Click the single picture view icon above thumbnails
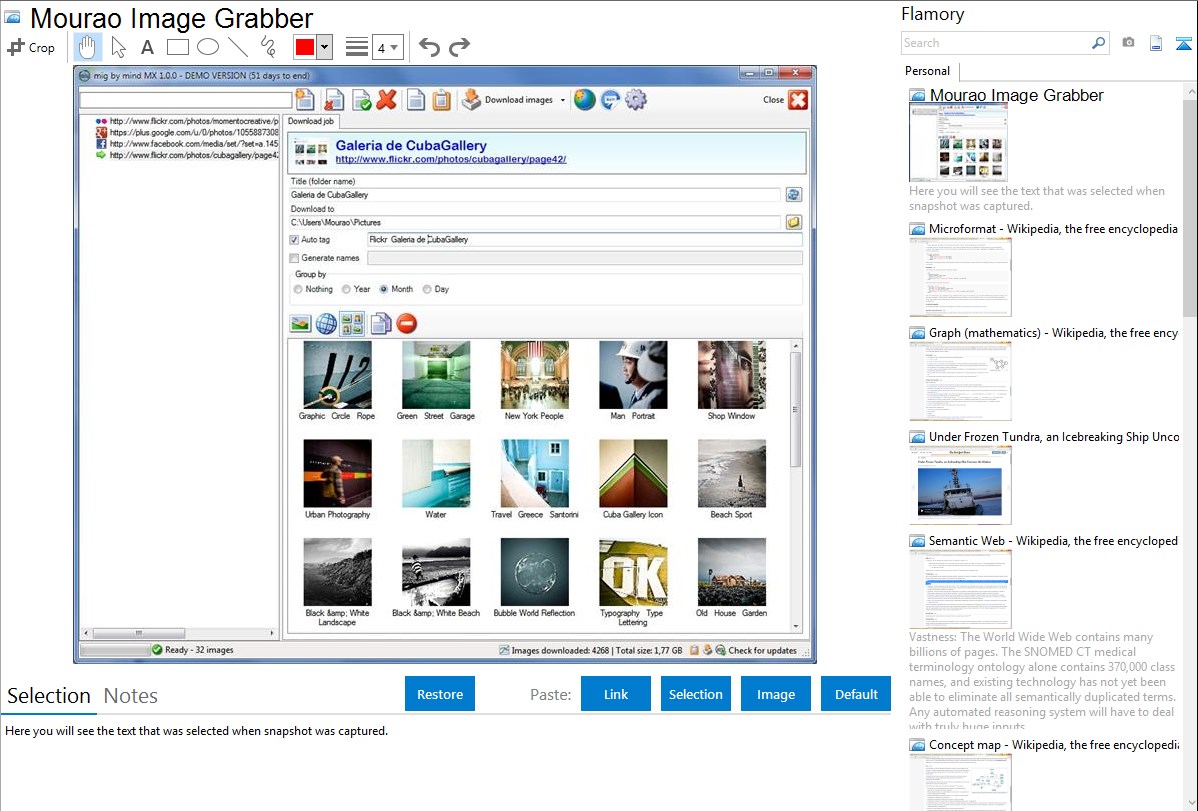The image size is (1198, 811). pyautogui.click(x=300, y=324)
